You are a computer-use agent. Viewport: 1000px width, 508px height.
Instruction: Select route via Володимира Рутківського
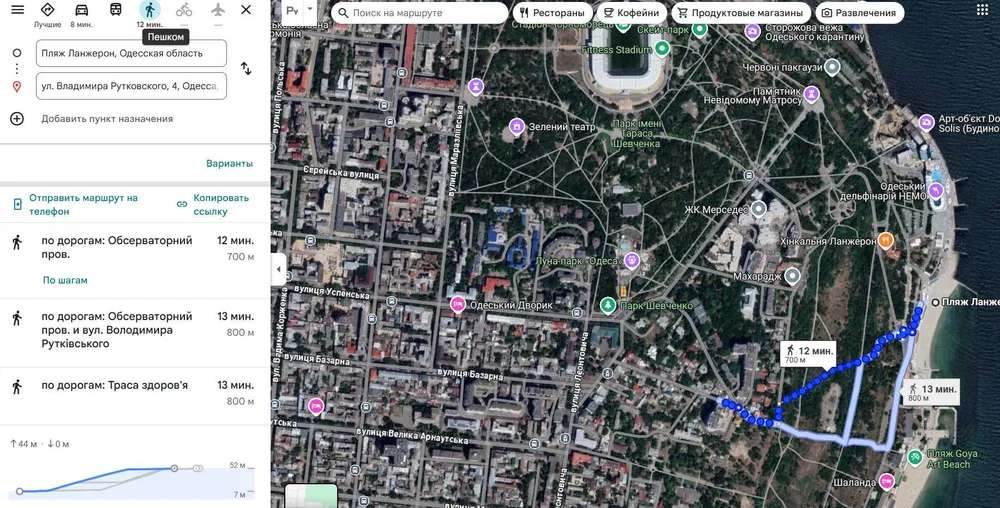click(135, 333)
